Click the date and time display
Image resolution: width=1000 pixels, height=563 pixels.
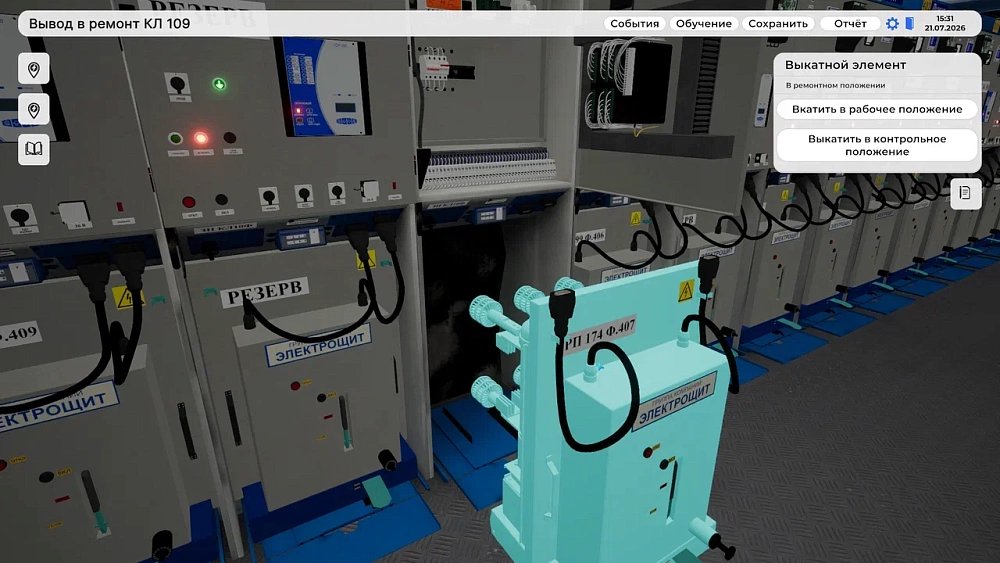click(x=945, y=24)
